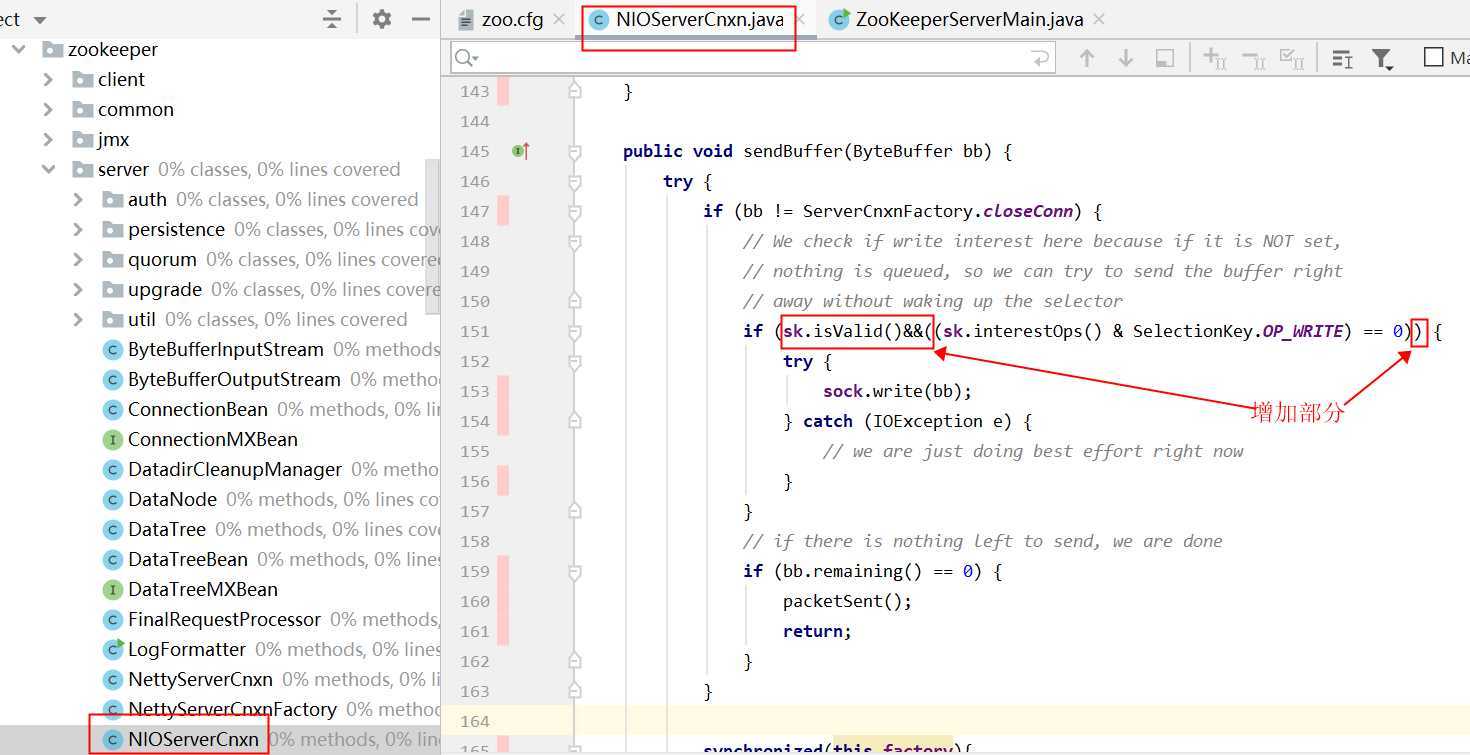Select ConnectionBean class
The width and height of the screenshot is (1470, 755).
coord(198,410)
